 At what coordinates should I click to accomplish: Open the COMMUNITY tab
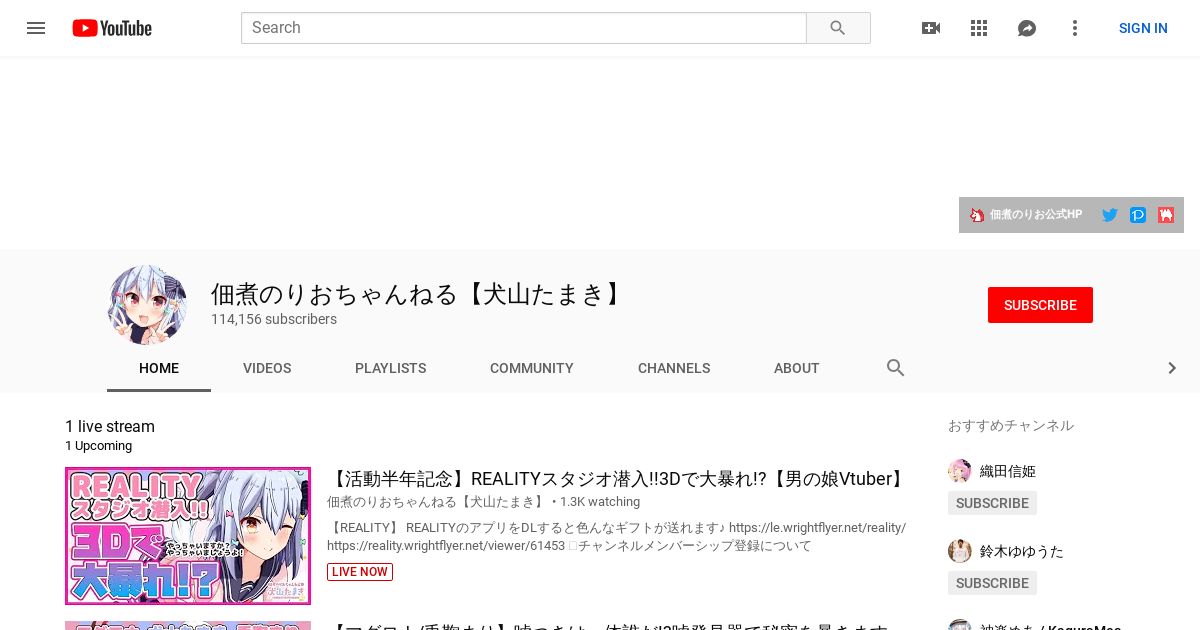point(532,368)
